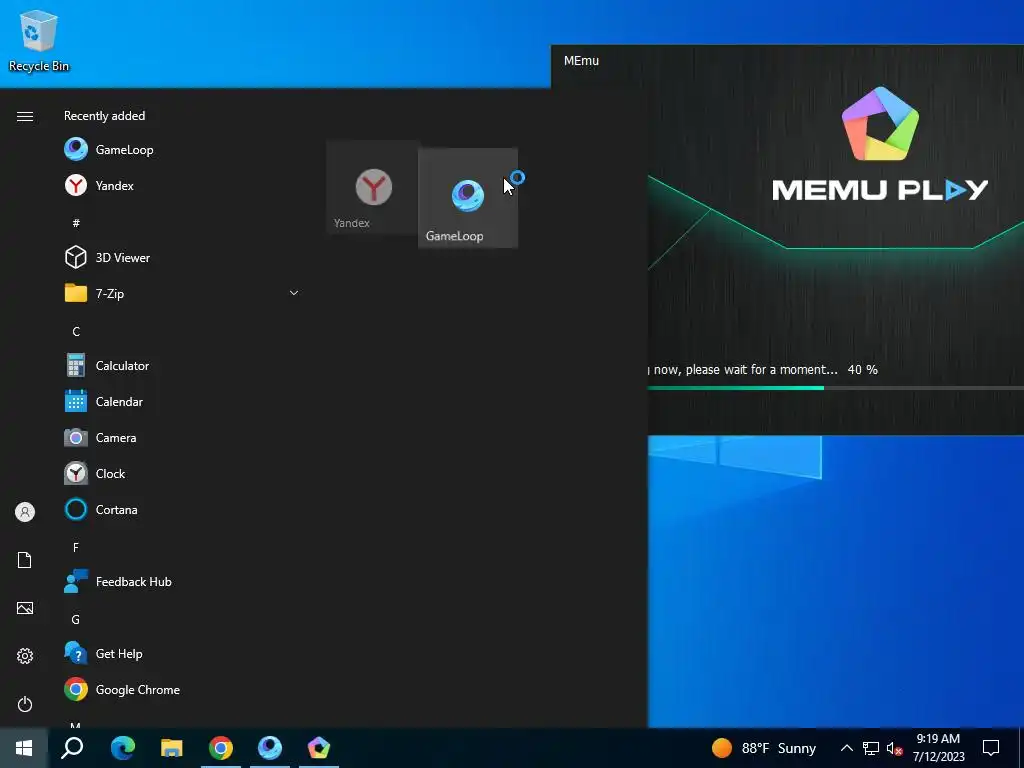This screenshot has height=768, width=1024.
Task: Click the Recently added heading
Action: (104, 116)
